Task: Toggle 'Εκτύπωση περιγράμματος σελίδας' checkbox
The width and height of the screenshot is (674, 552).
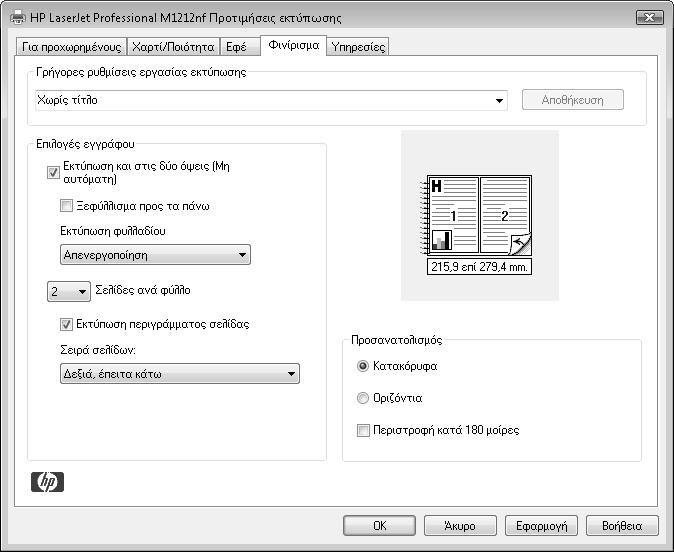Action: pyautogui.click(x=66, y=324)
